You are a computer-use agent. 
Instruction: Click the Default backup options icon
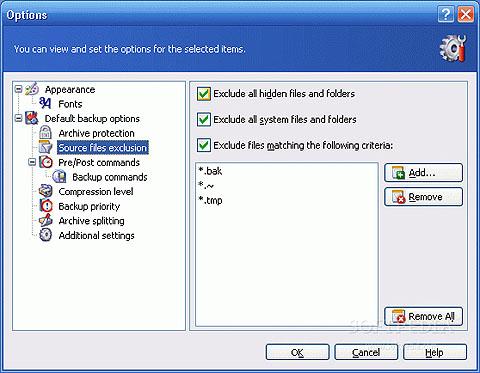[32, 118]
